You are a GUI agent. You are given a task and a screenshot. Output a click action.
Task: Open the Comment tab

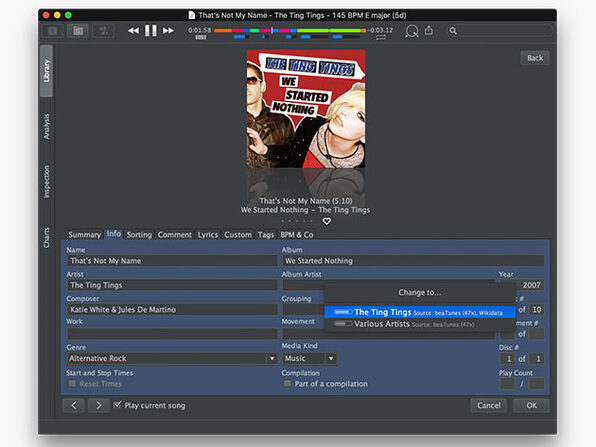click(x=175, y=235)
